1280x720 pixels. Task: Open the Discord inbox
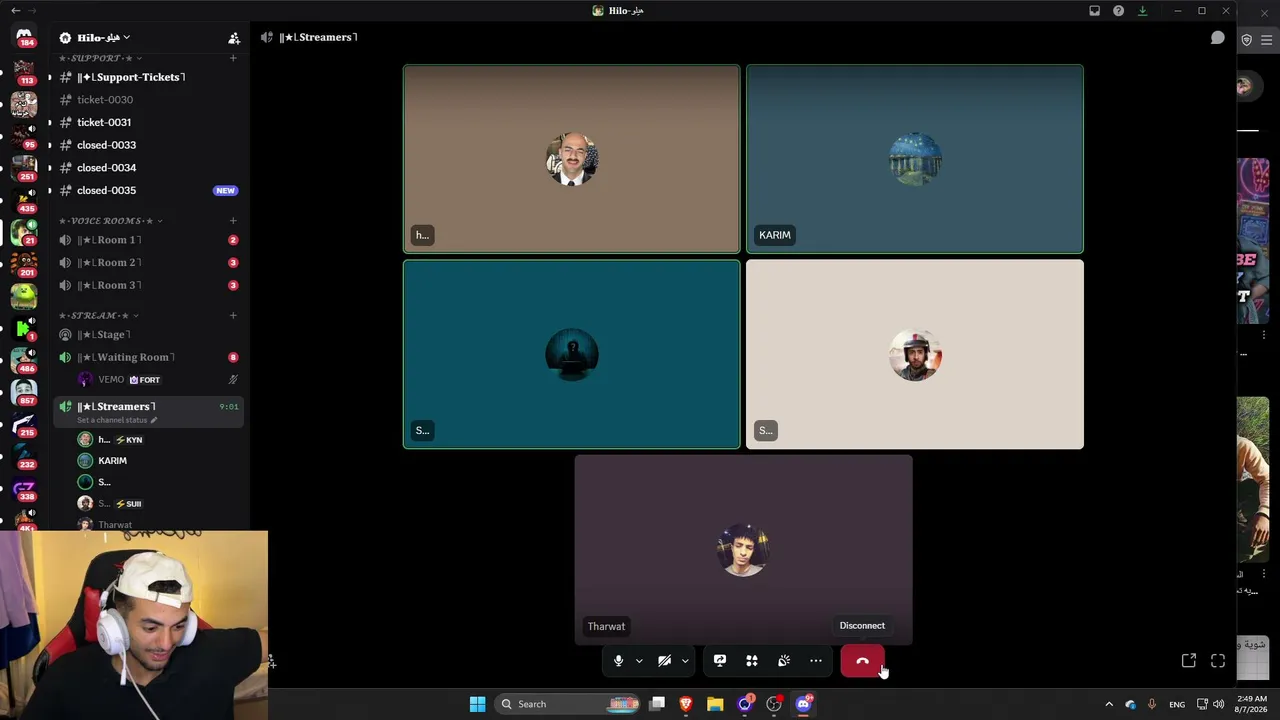click(1095, 11)
